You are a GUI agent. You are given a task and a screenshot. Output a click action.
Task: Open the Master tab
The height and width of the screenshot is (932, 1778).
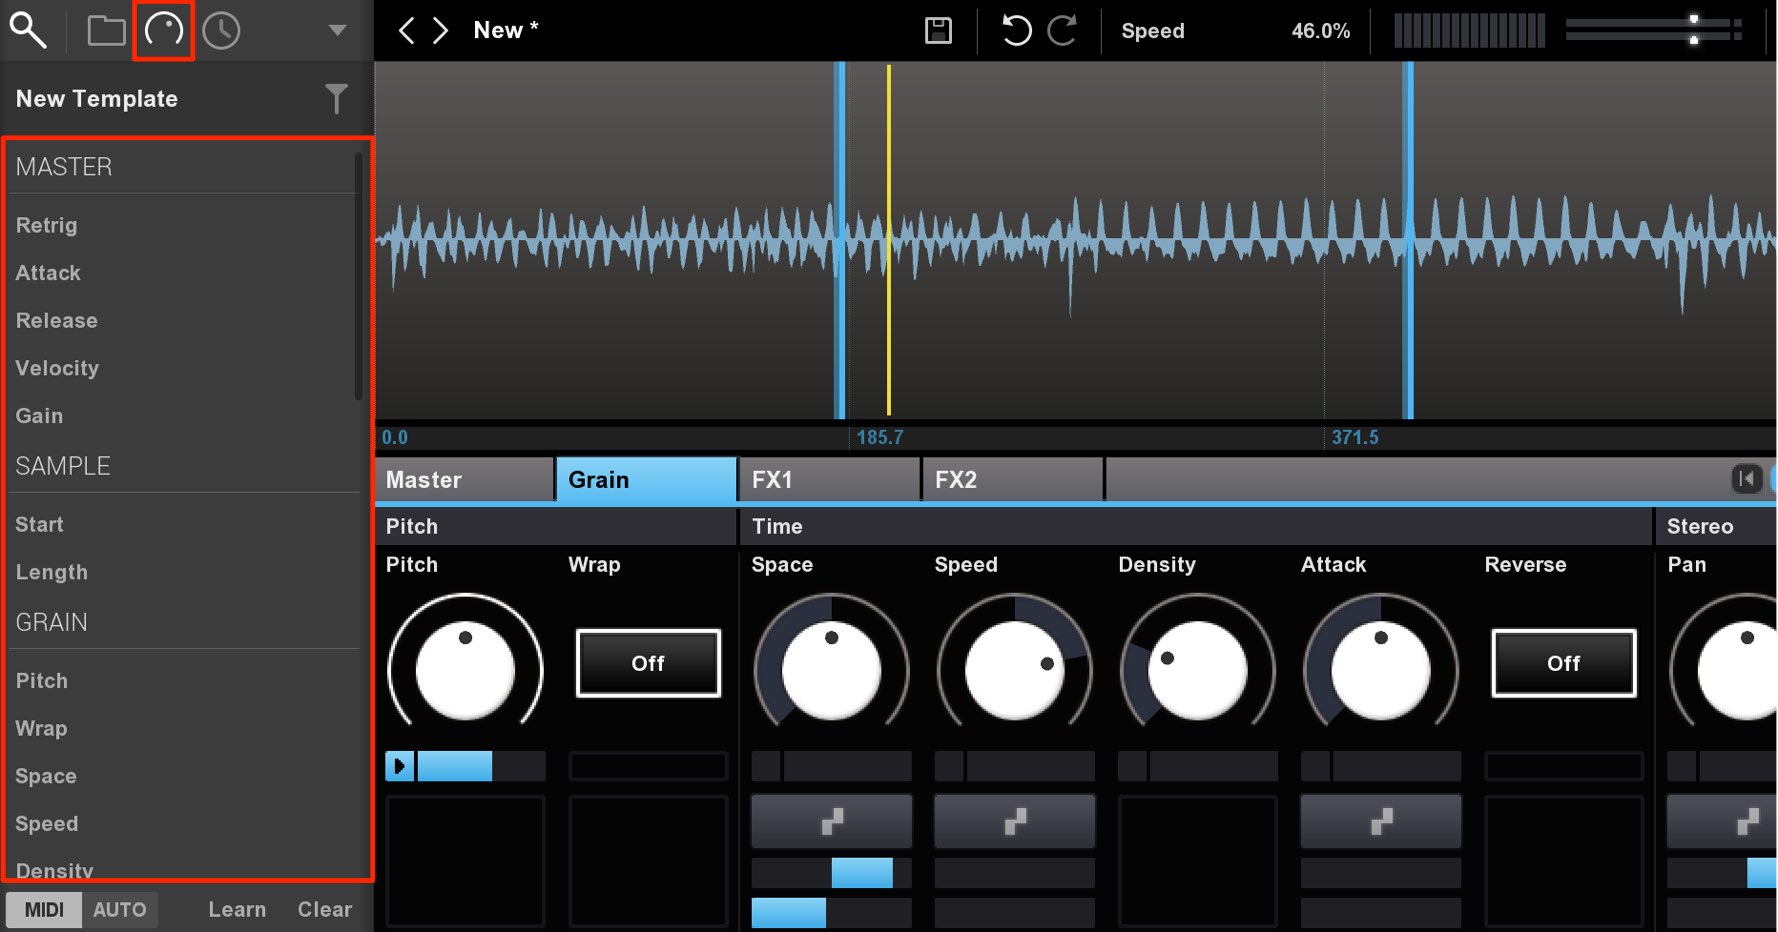point(464,480)
